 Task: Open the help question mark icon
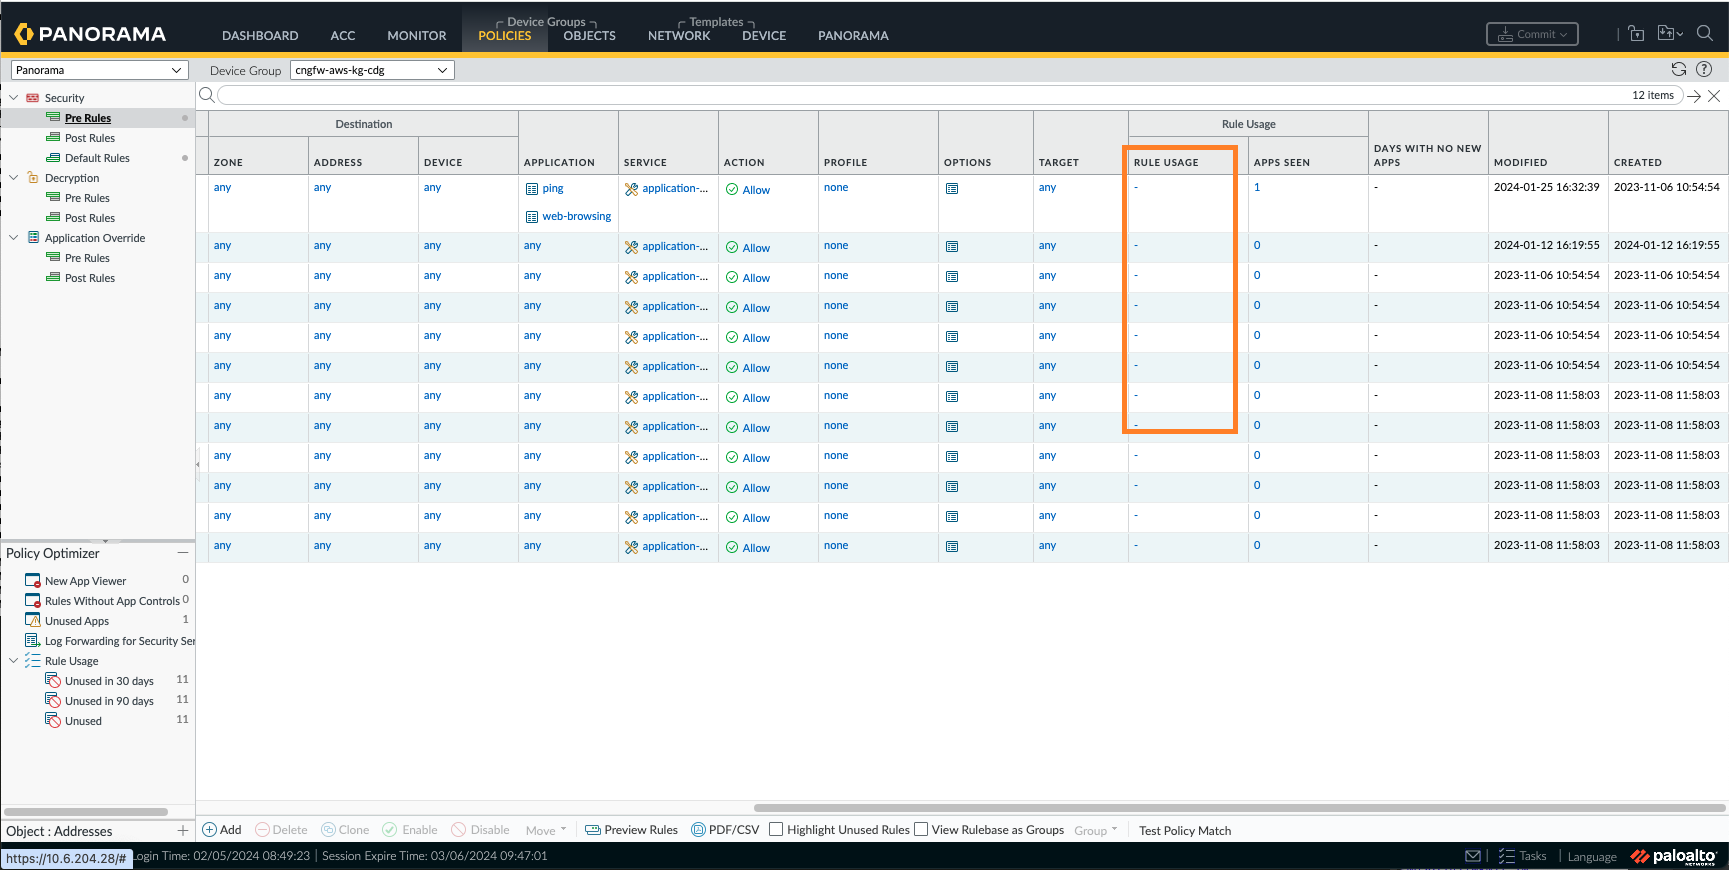1704,69
